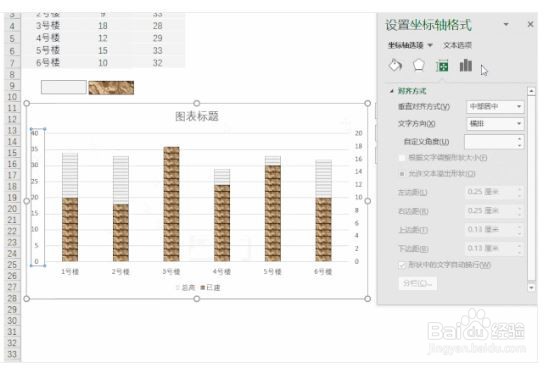Click the custom angle 自定义角度 input field
Screen dimensions: 558x368
[x=490, y=142]
